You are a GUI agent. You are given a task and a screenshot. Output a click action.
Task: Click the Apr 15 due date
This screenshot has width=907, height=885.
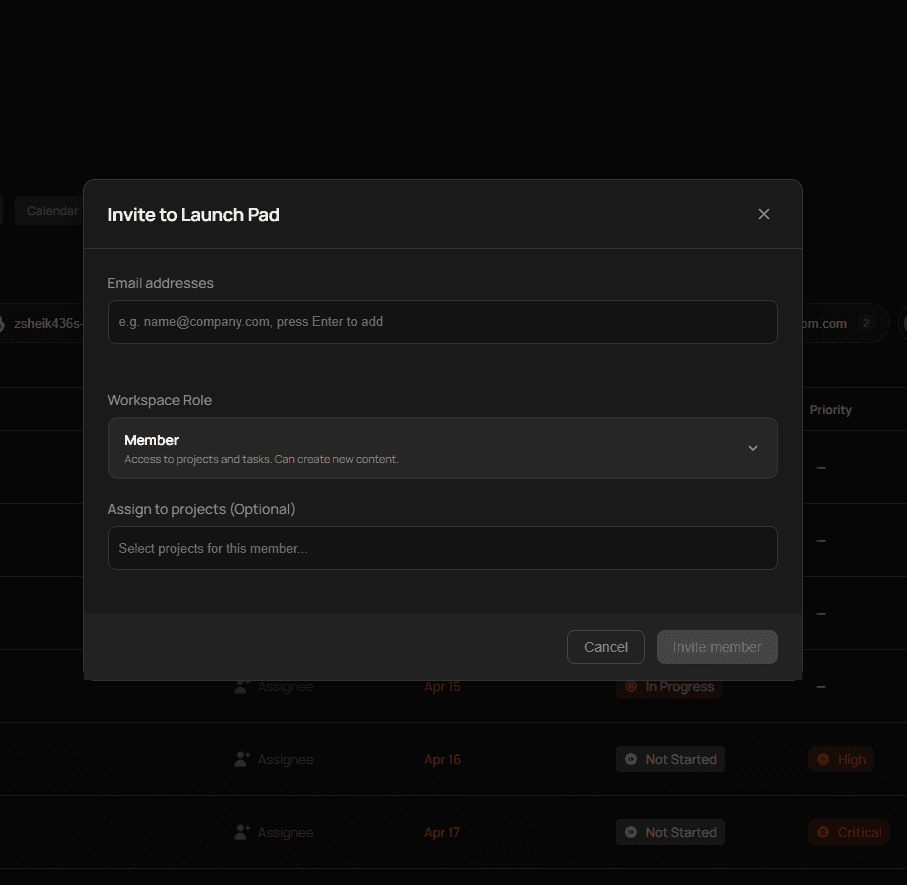point(443,687)
